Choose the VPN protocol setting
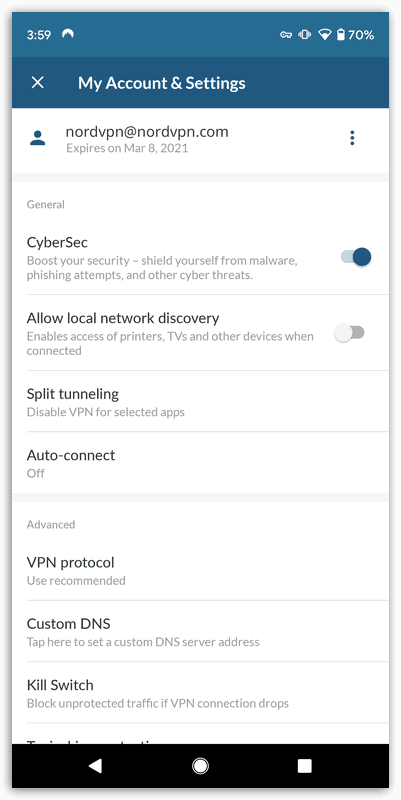Screen dimensions: 401x800 [200, 570]
